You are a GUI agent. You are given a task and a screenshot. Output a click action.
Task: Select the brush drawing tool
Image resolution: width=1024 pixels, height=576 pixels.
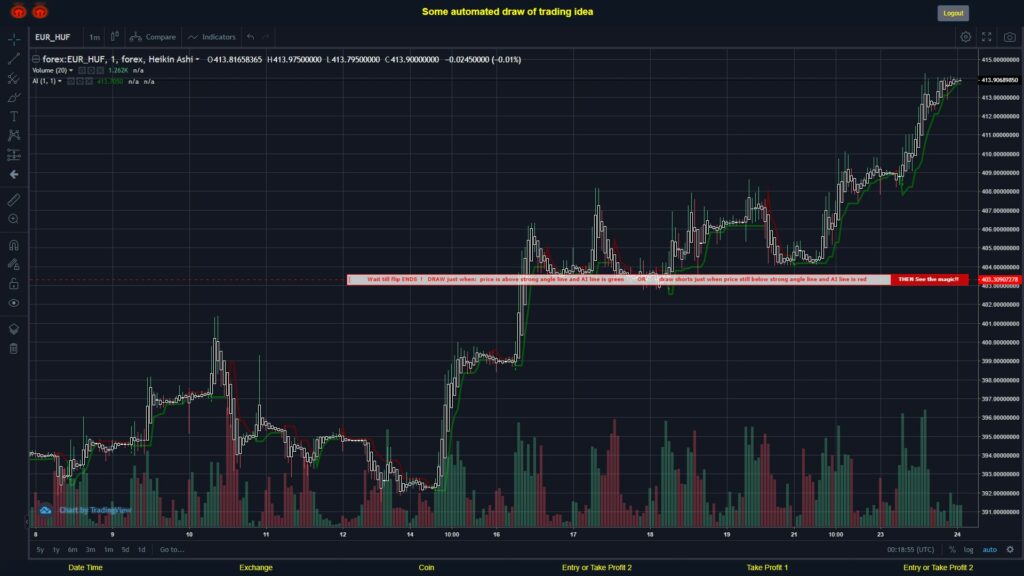coord(14,97)
